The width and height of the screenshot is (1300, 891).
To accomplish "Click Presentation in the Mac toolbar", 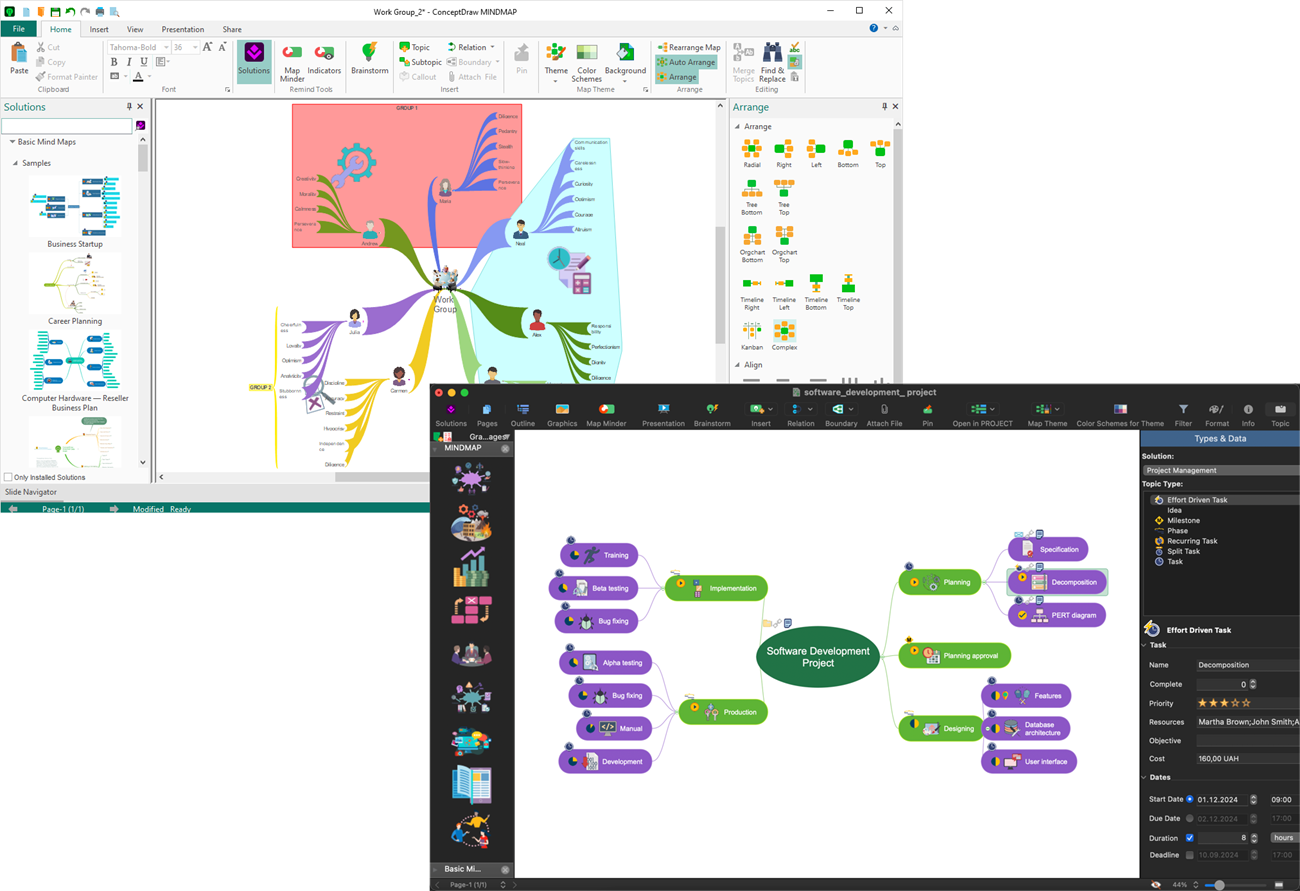I will [663, 415].
